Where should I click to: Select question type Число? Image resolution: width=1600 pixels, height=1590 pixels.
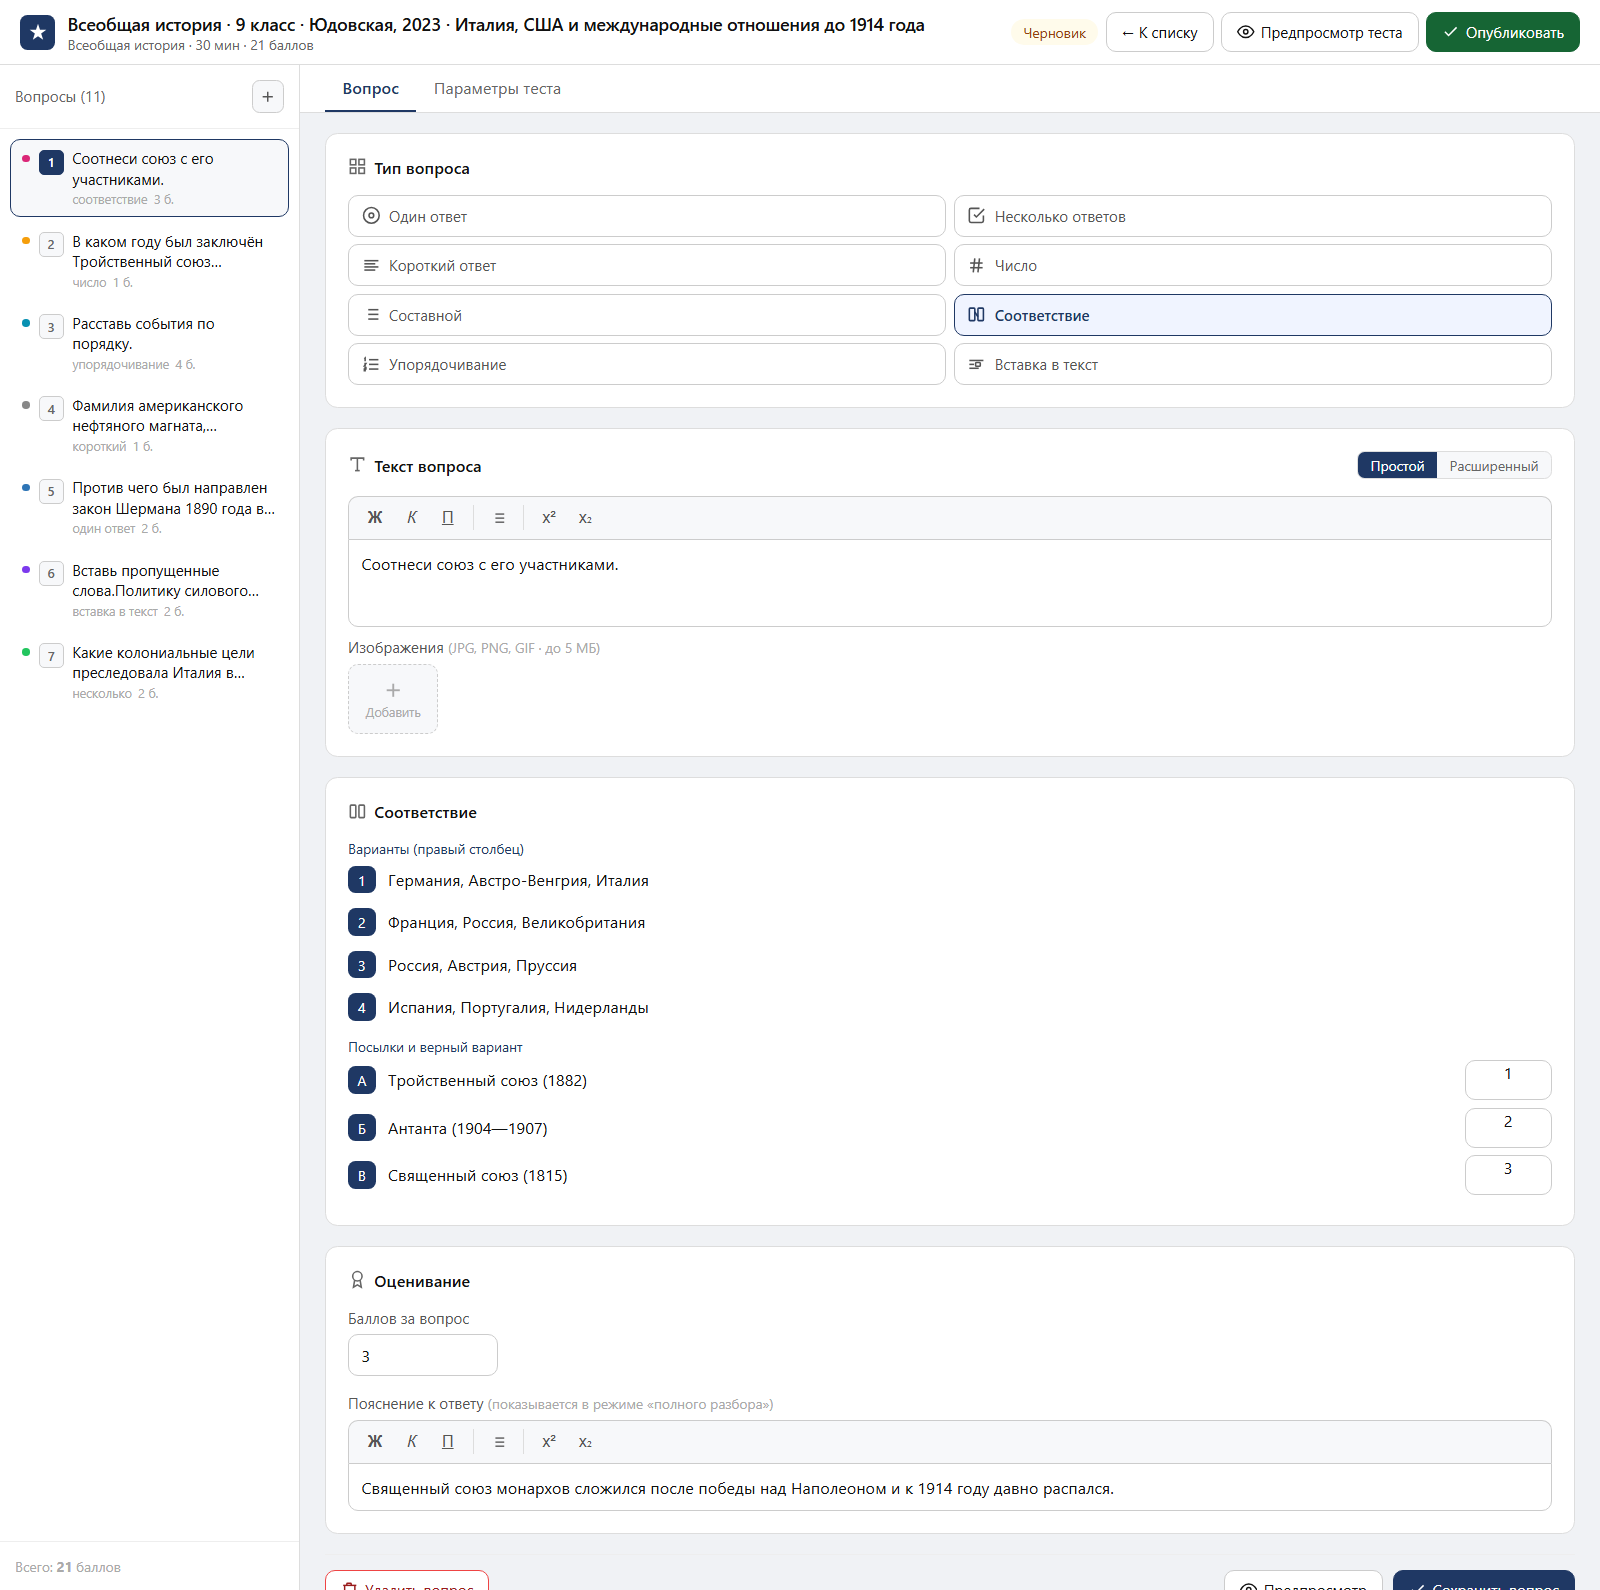pyautogui.click(x=1252, y=266)
